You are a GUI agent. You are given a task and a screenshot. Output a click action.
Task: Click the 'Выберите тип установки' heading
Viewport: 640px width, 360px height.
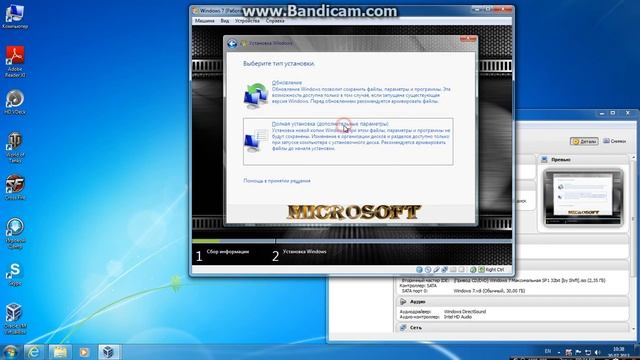click(x=279, y=64)
